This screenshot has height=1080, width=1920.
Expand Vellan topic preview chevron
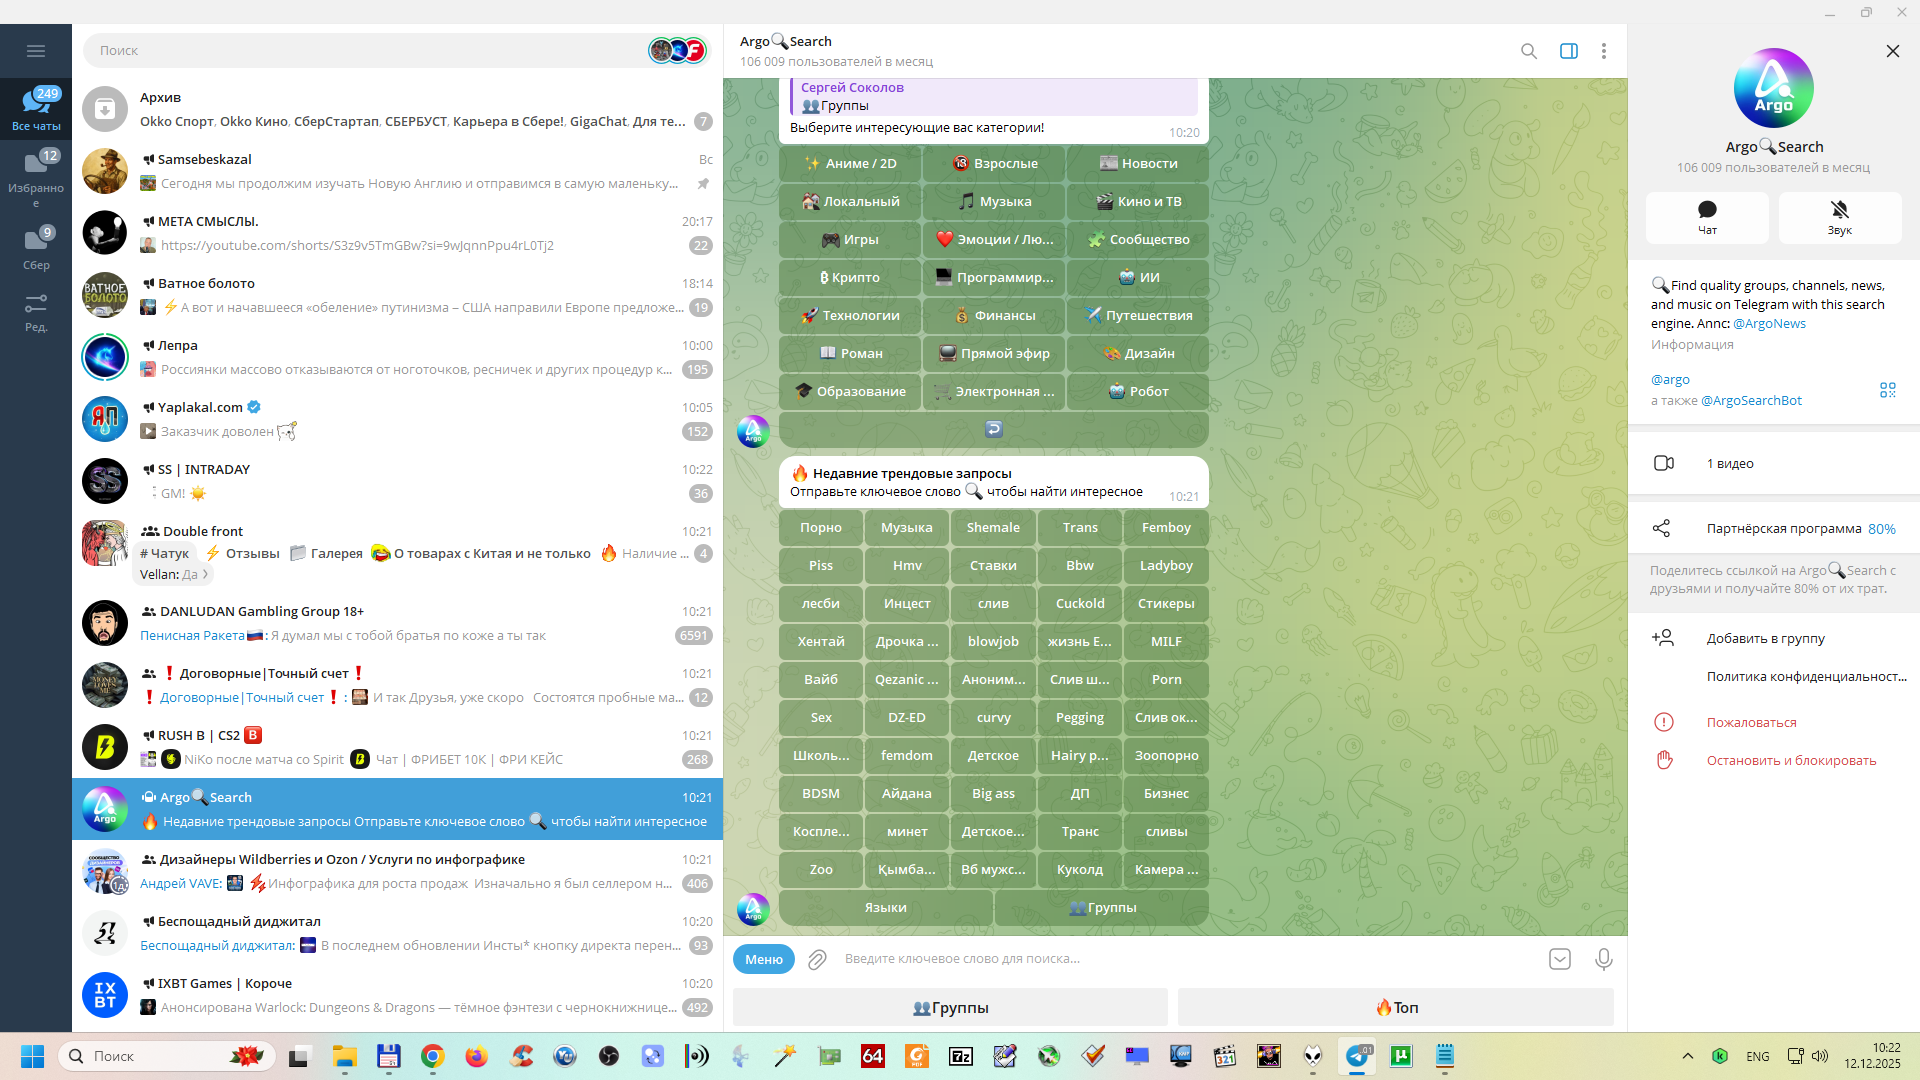point(205,575)
